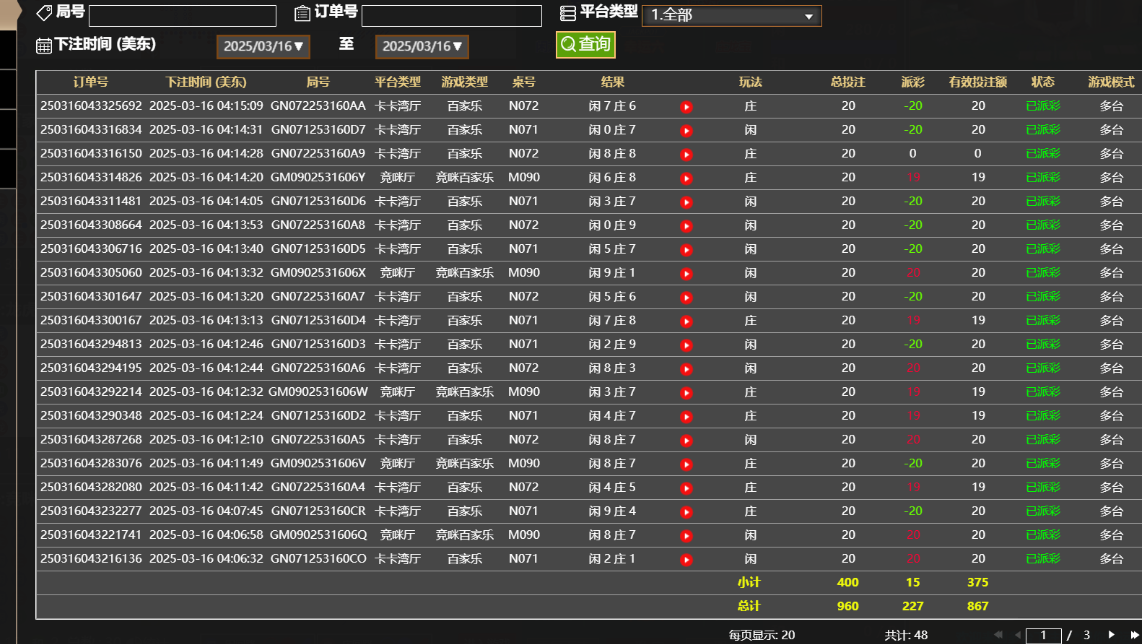Click the magnifier icon inside 查询 button
Viewport: 1142px width, 644px height.
click(x=567, y=44)
